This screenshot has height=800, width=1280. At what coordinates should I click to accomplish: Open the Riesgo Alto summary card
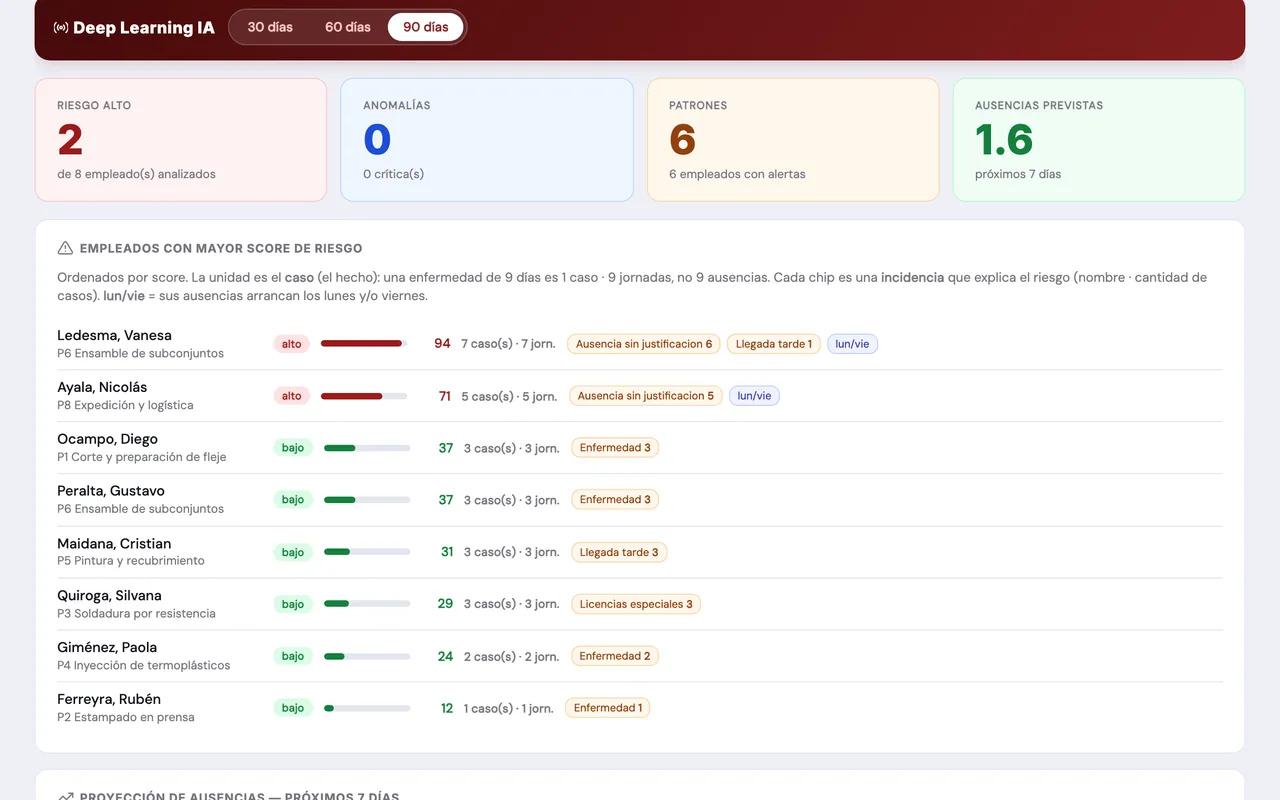(181, 140)
